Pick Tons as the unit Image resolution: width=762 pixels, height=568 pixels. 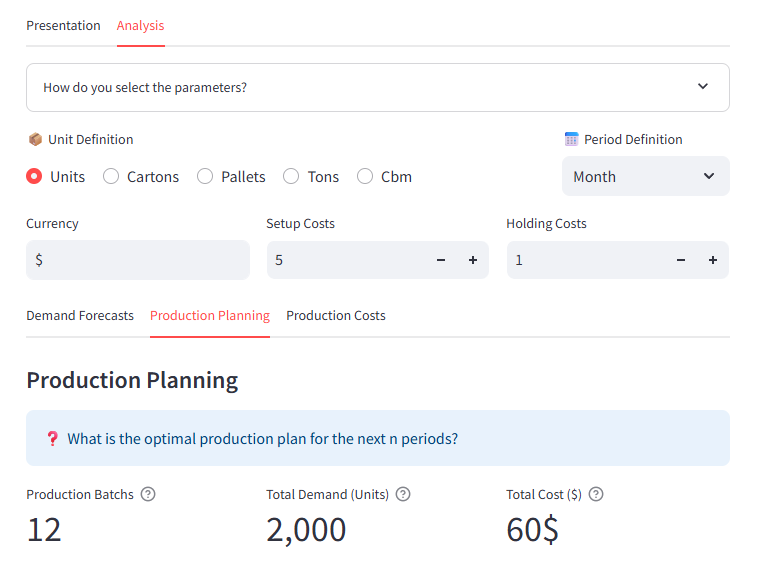coord(291,177)
